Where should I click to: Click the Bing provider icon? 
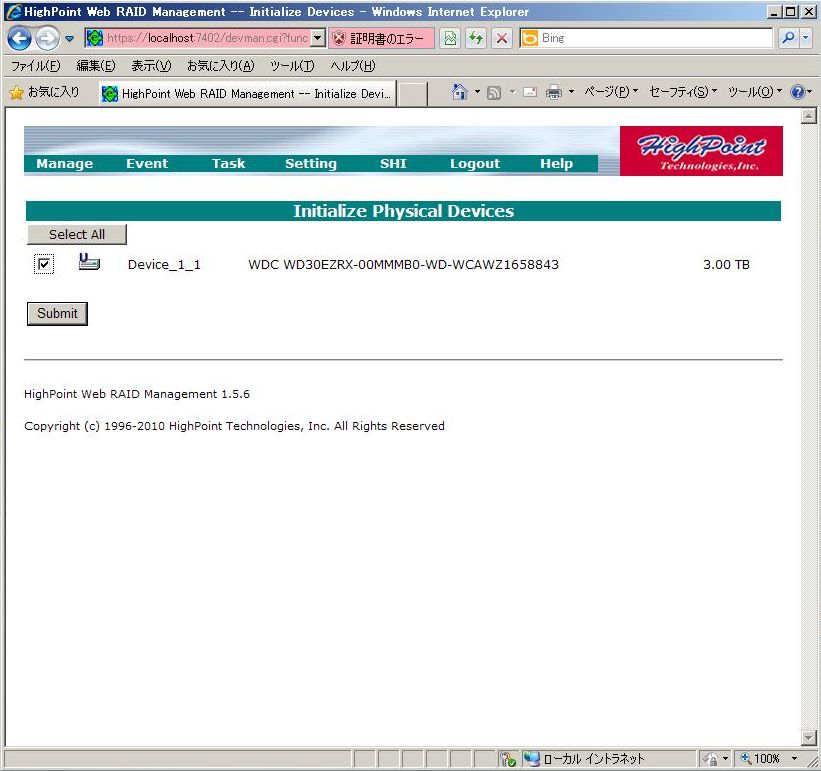tap(529, 38)
